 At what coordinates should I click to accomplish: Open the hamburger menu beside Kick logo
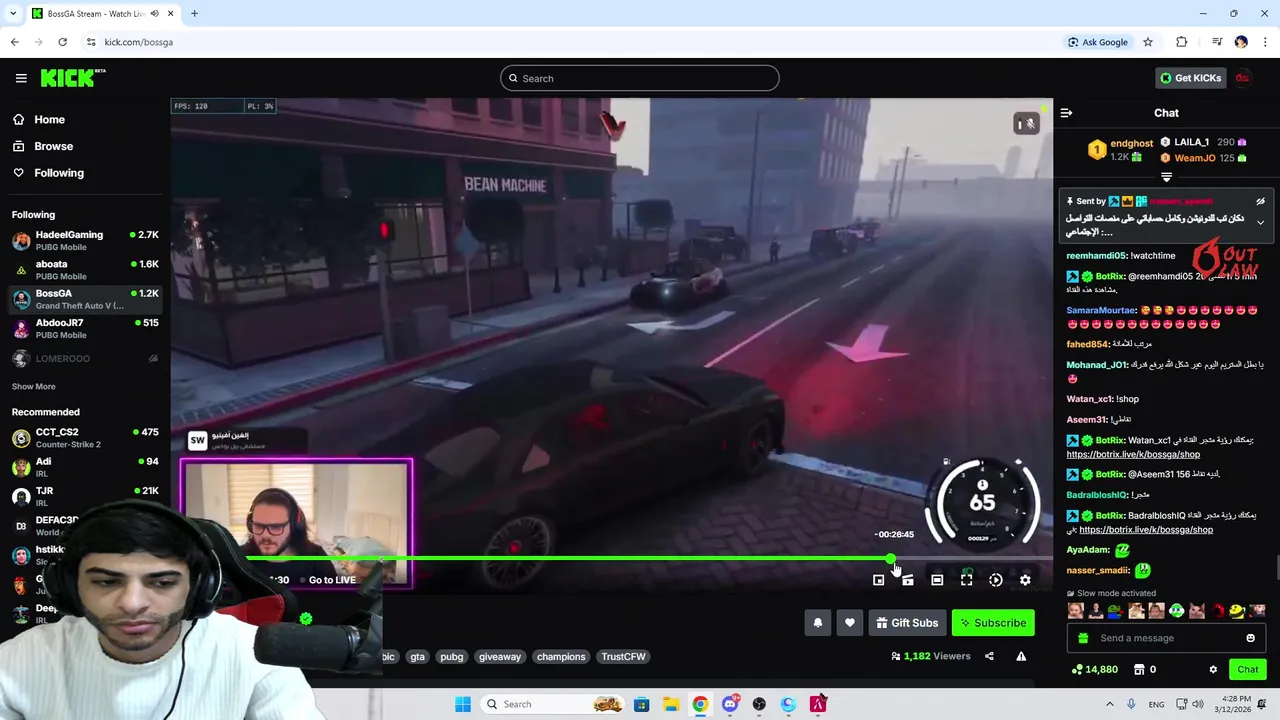(21, 78)
